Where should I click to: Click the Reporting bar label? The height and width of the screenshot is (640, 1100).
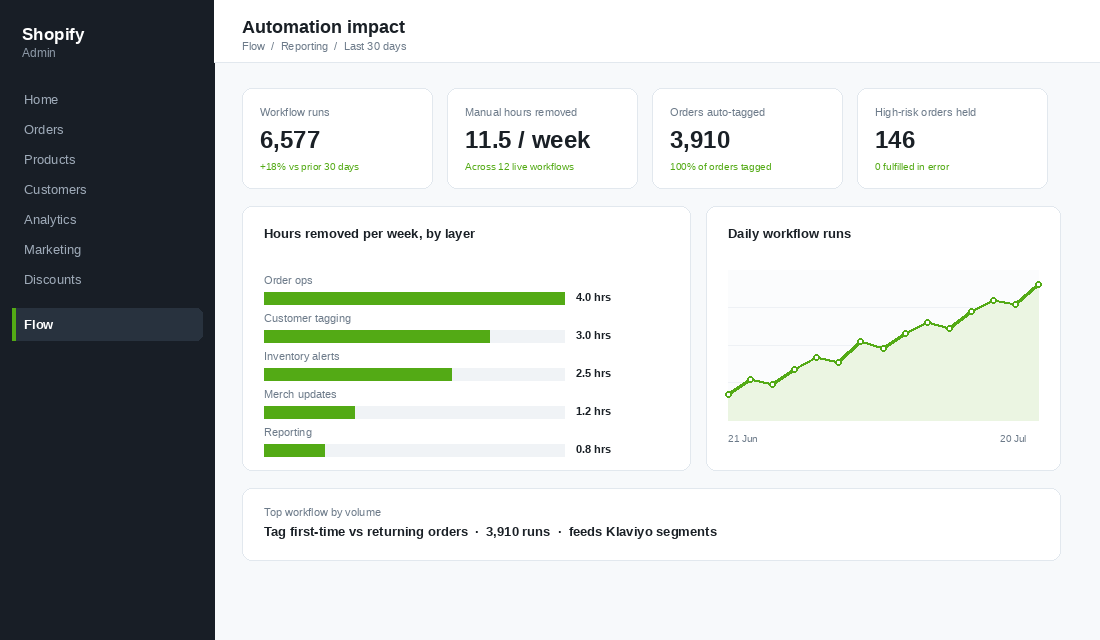point(288,432)
